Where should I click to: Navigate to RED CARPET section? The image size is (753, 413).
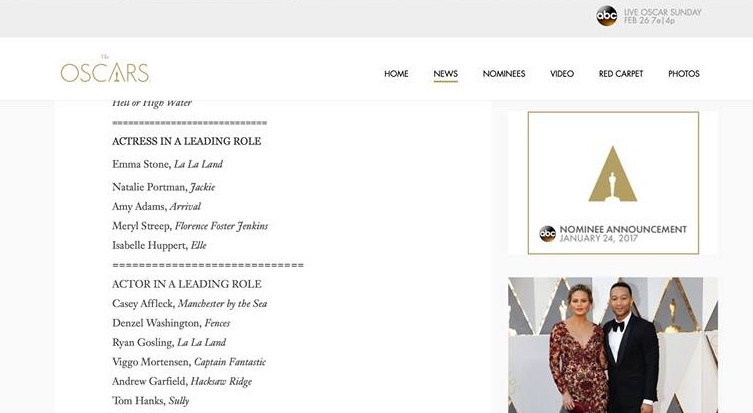(x=621, y=74)
